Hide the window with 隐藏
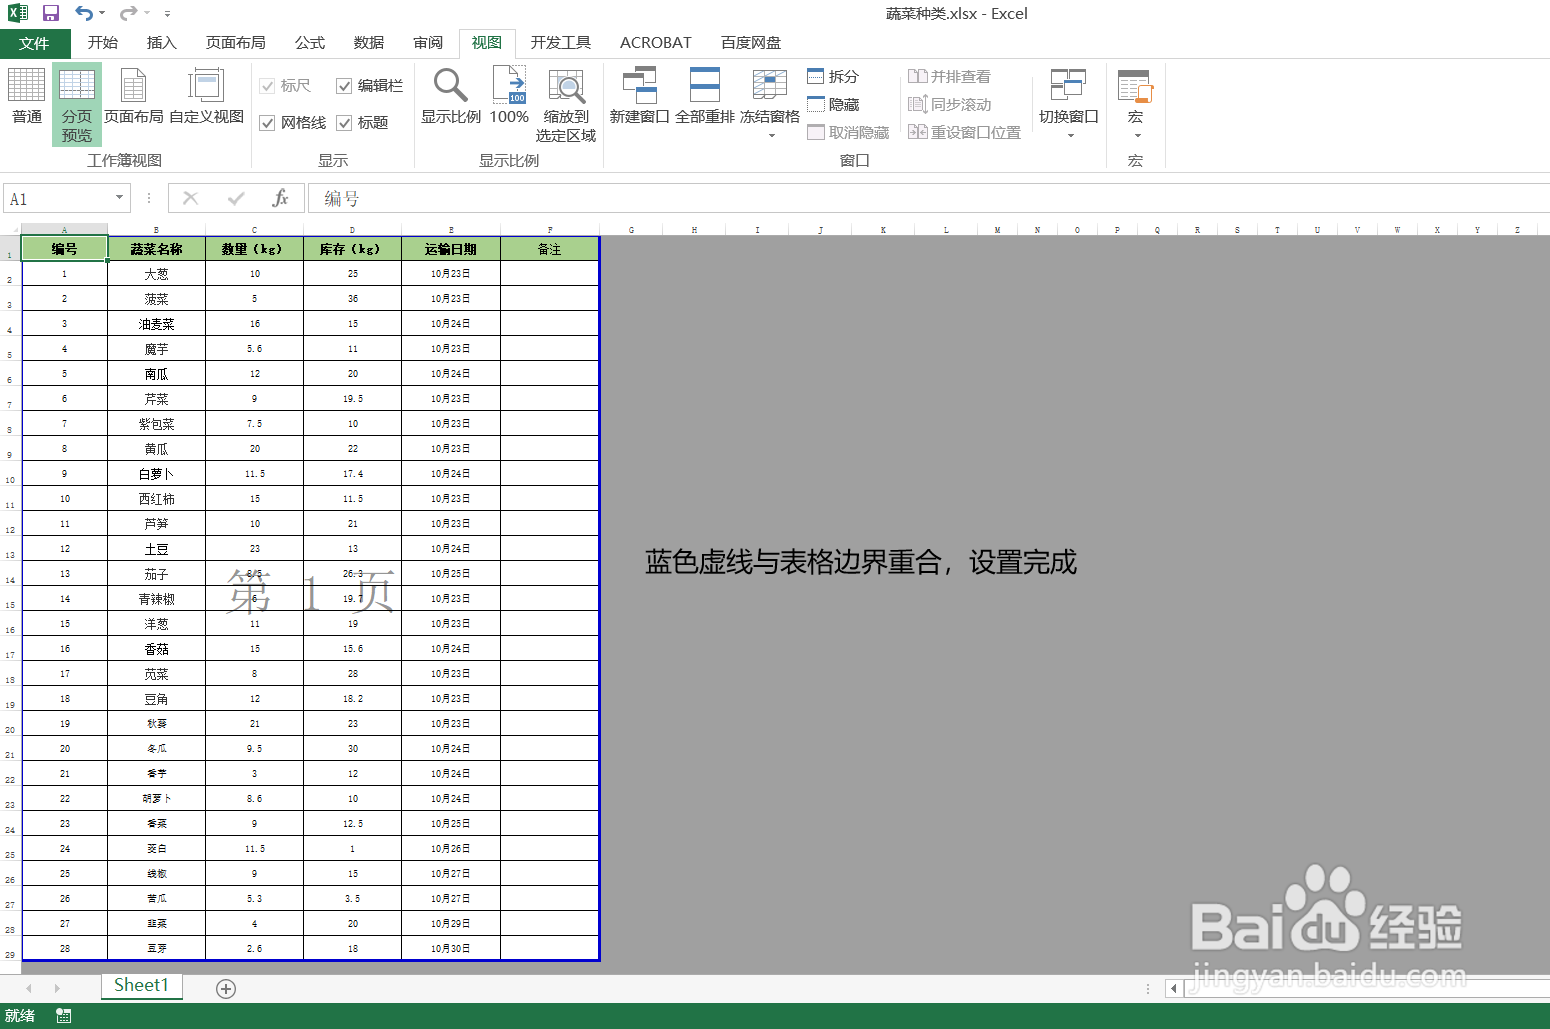This screenshot has height=1029, width=1550. pyautogui.click(x=833, y=104)
